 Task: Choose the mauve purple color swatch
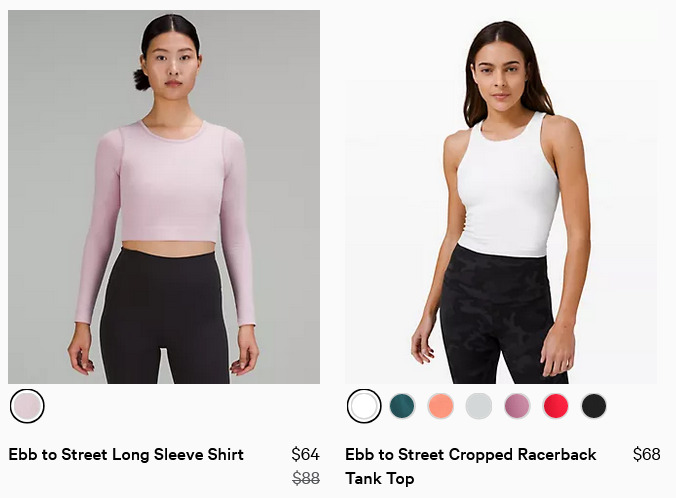[517, 406]
